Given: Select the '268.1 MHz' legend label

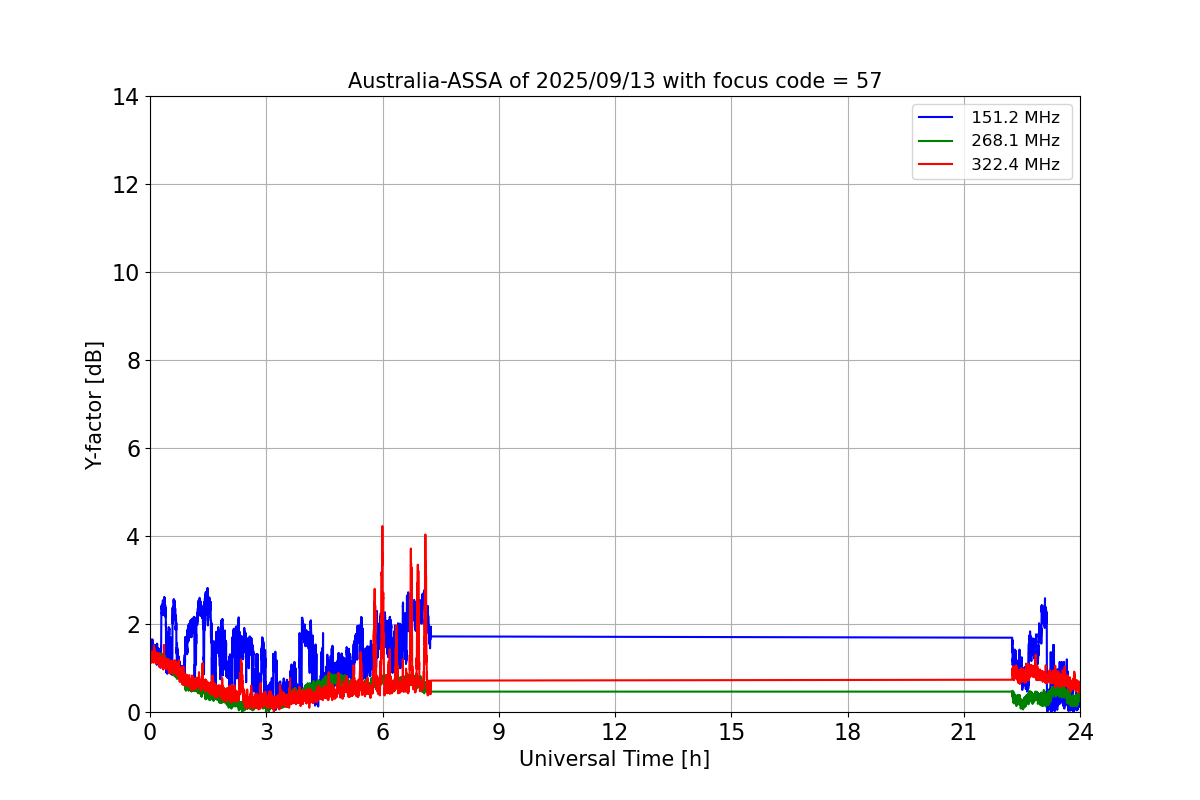Looking at the screenshot, I should (x=1015, y=141).
